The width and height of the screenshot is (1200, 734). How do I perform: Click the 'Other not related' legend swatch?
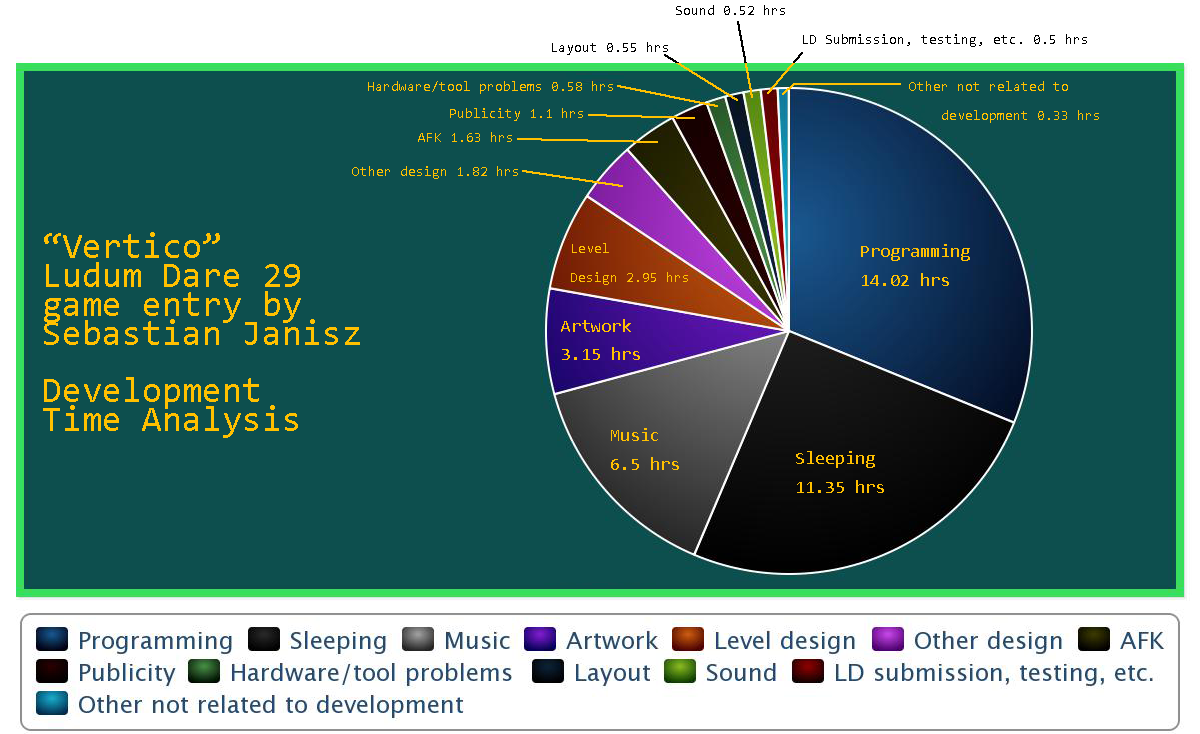pyautogui.click(x=52, y=704)
